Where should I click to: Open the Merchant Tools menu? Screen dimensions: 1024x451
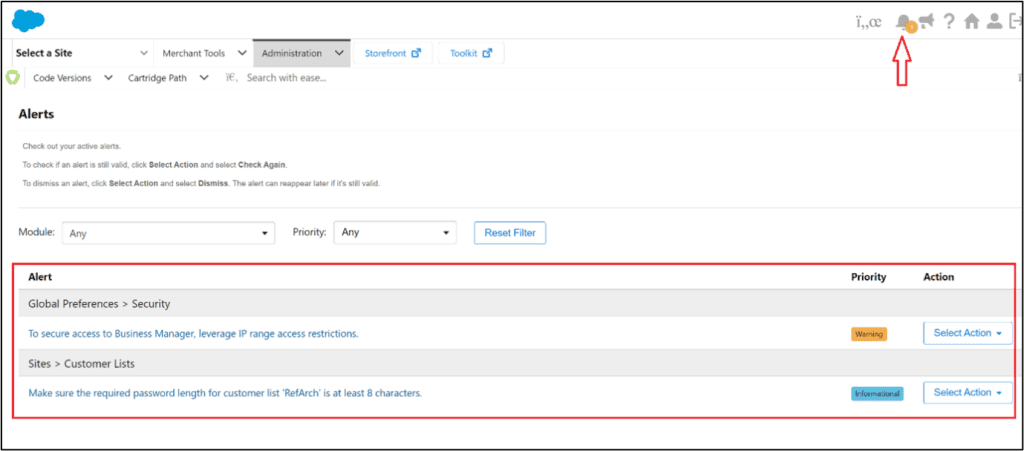point(202,53)
